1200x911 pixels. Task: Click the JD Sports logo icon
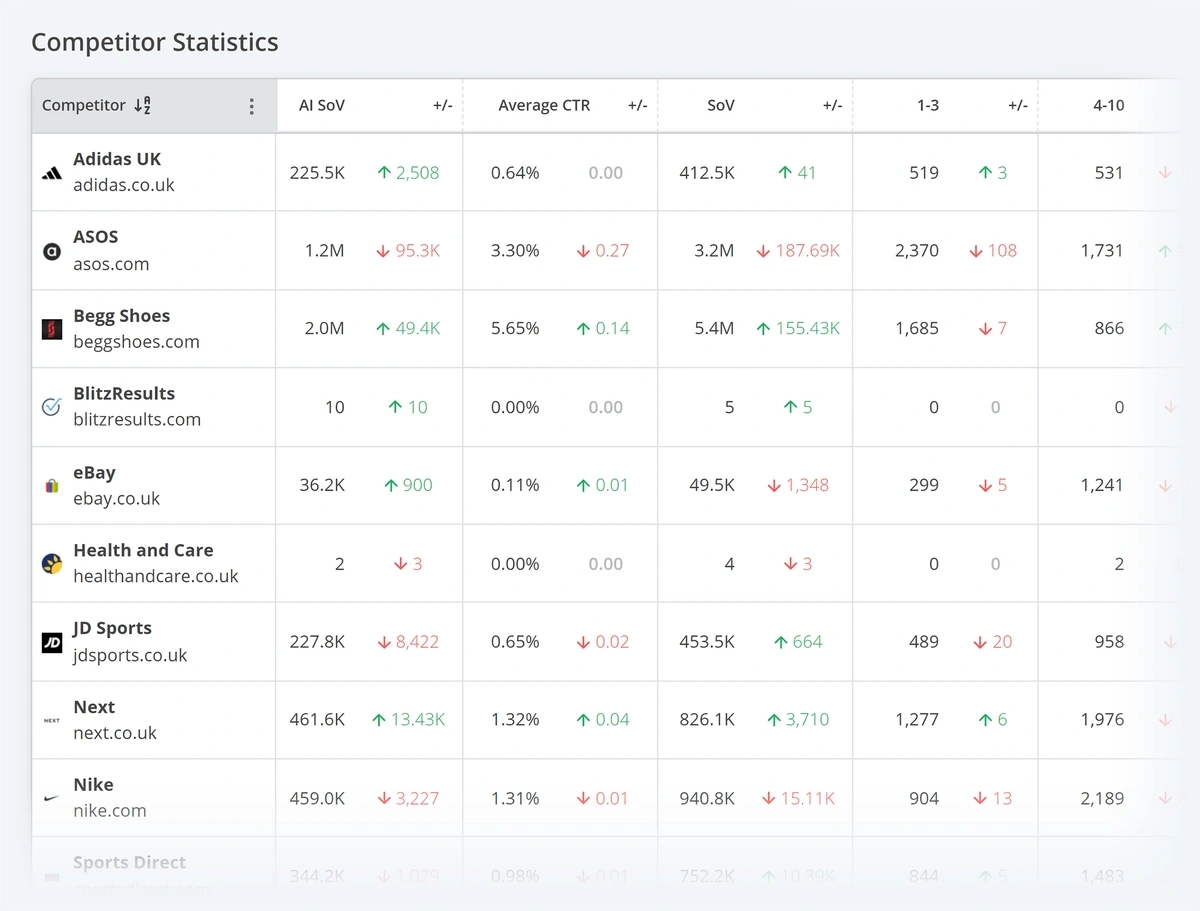[x=51, y=642]
